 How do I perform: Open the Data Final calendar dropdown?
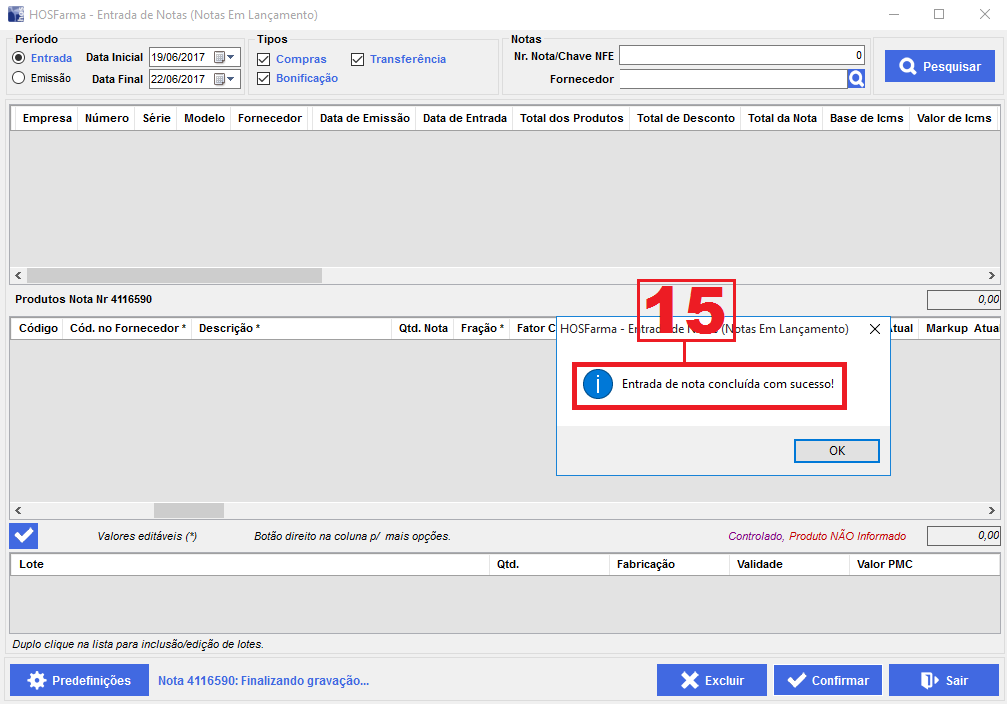(231, 79)
